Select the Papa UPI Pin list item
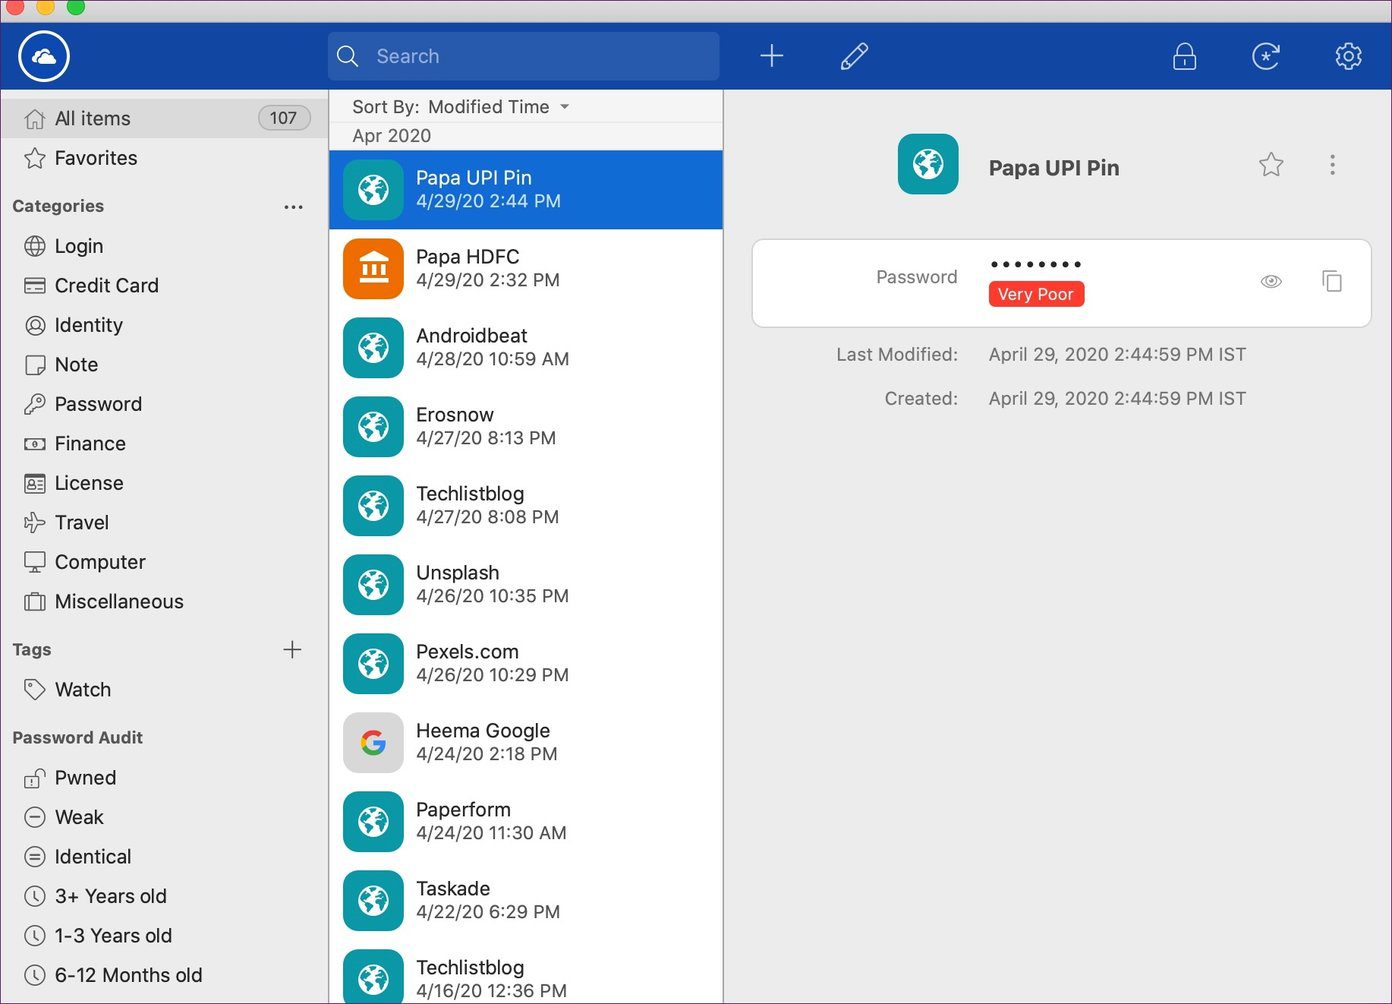Screen dimensions: 1392x1004 coord(526,190)
